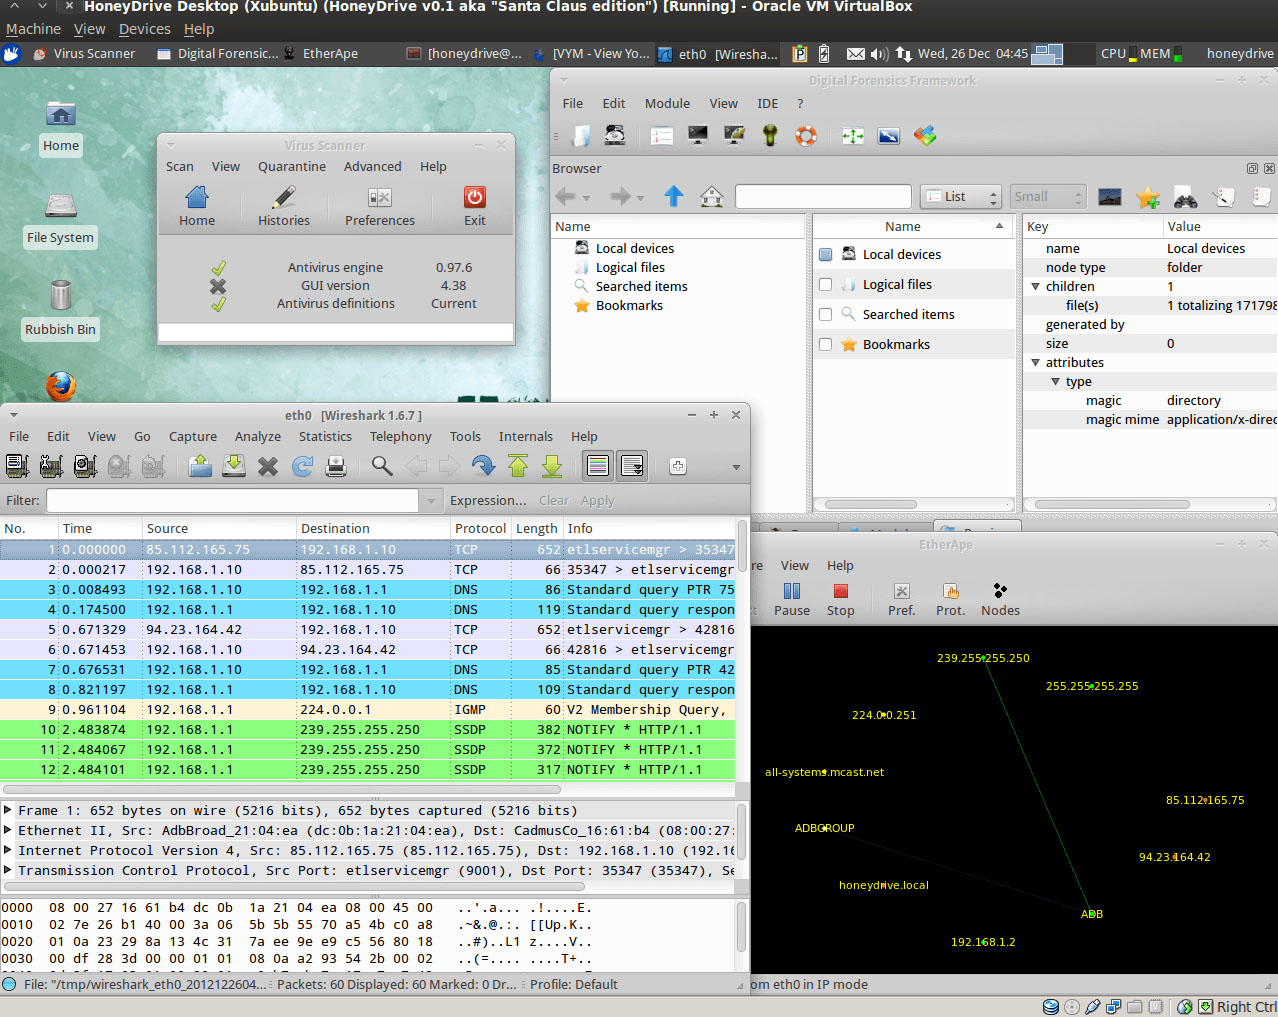Toggle packet list colorization in Wireshark

[x=597, y=465]
